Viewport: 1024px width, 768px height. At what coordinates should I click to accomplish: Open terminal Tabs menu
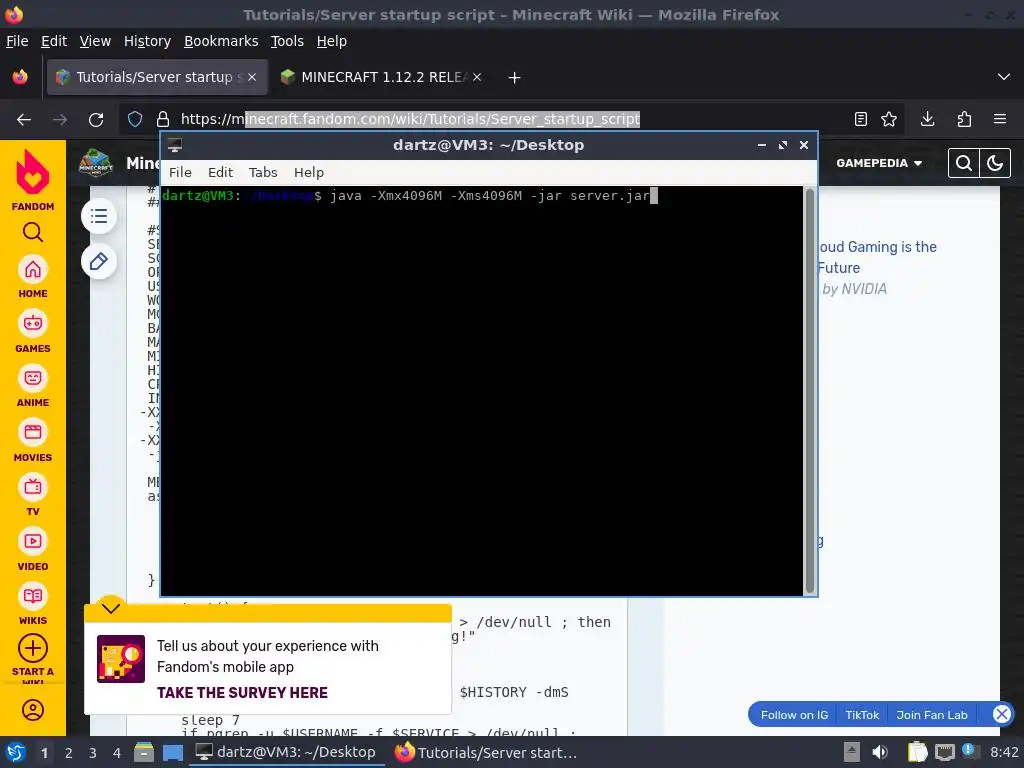pyautogui.click(x=263, y=172)
